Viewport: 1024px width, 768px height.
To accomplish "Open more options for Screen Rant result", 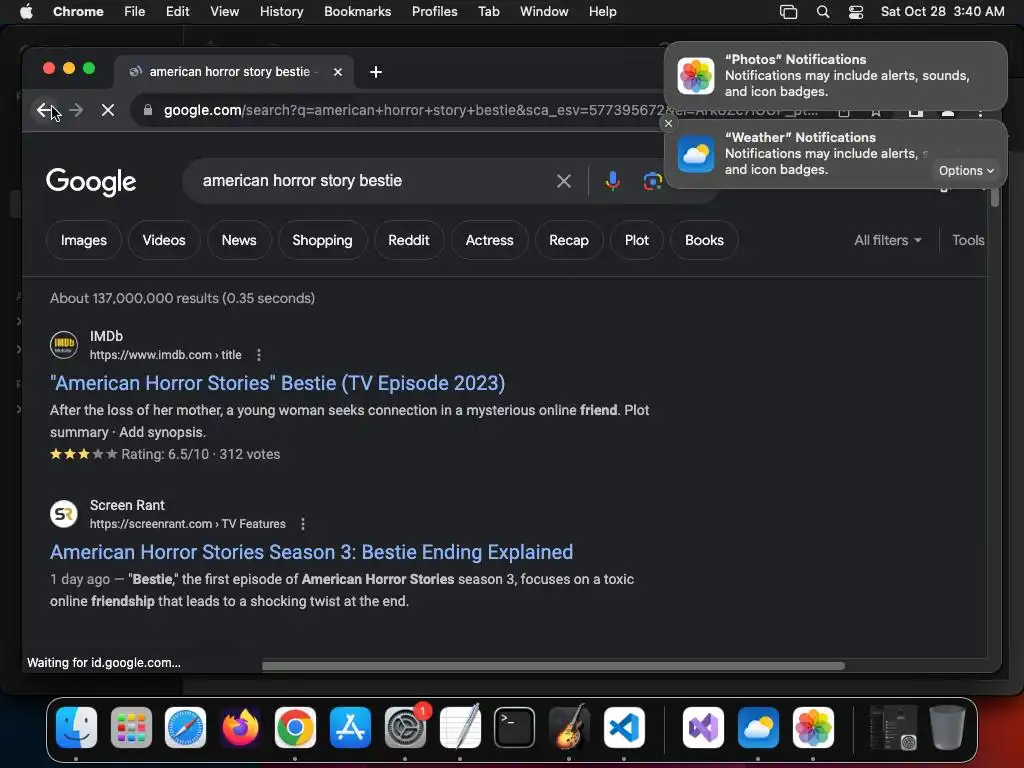I will [x=302, y=524].
